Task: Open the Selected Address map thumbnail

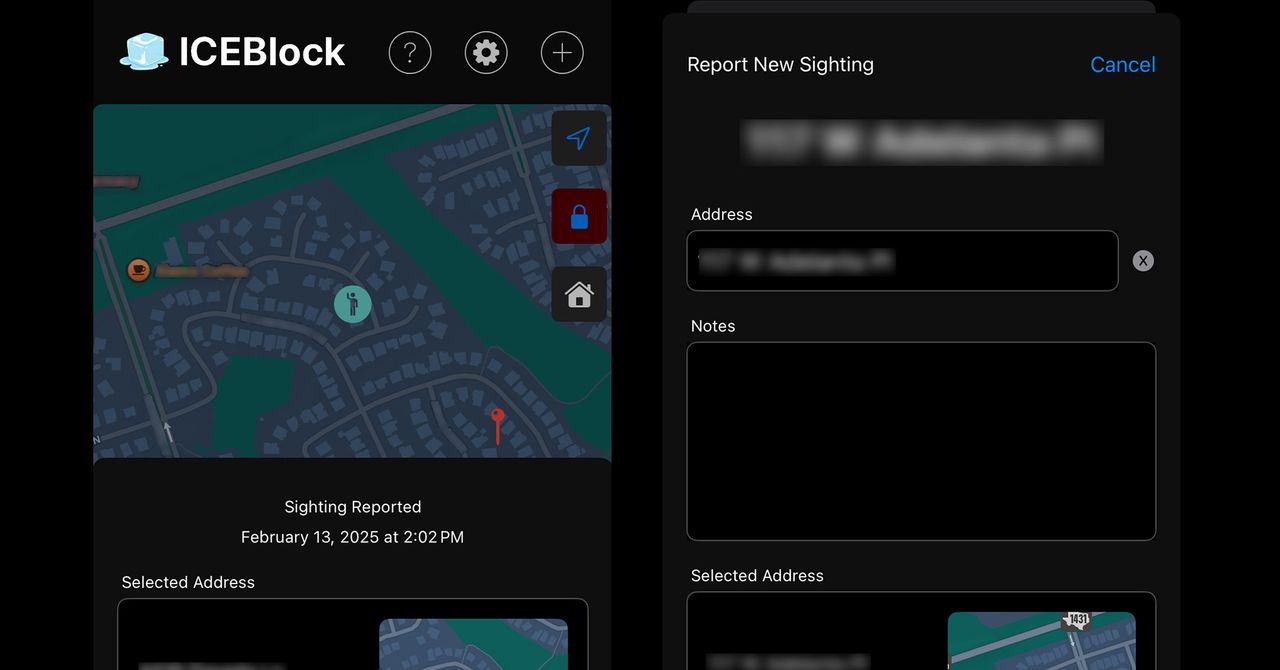Action: coord(473,645)
